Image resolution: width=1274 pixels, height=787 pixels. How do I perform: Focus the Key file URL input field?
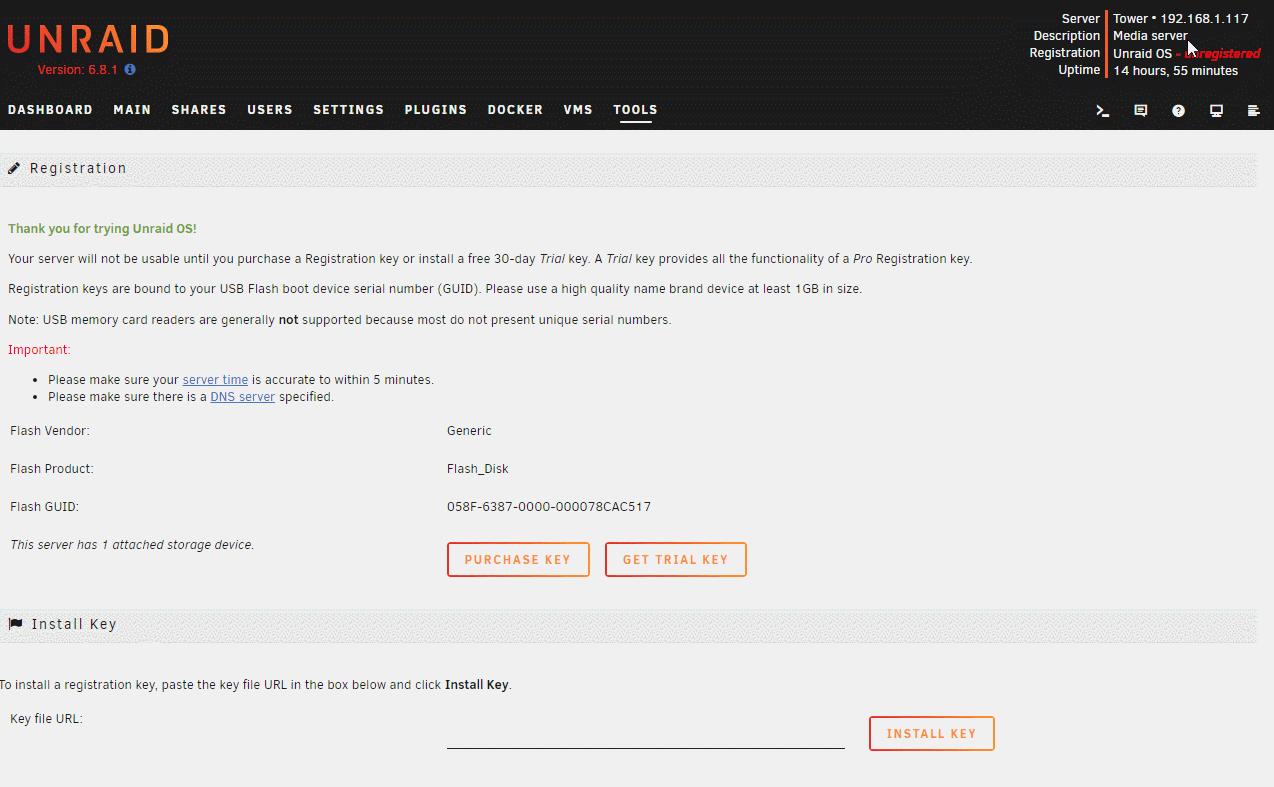646,734
